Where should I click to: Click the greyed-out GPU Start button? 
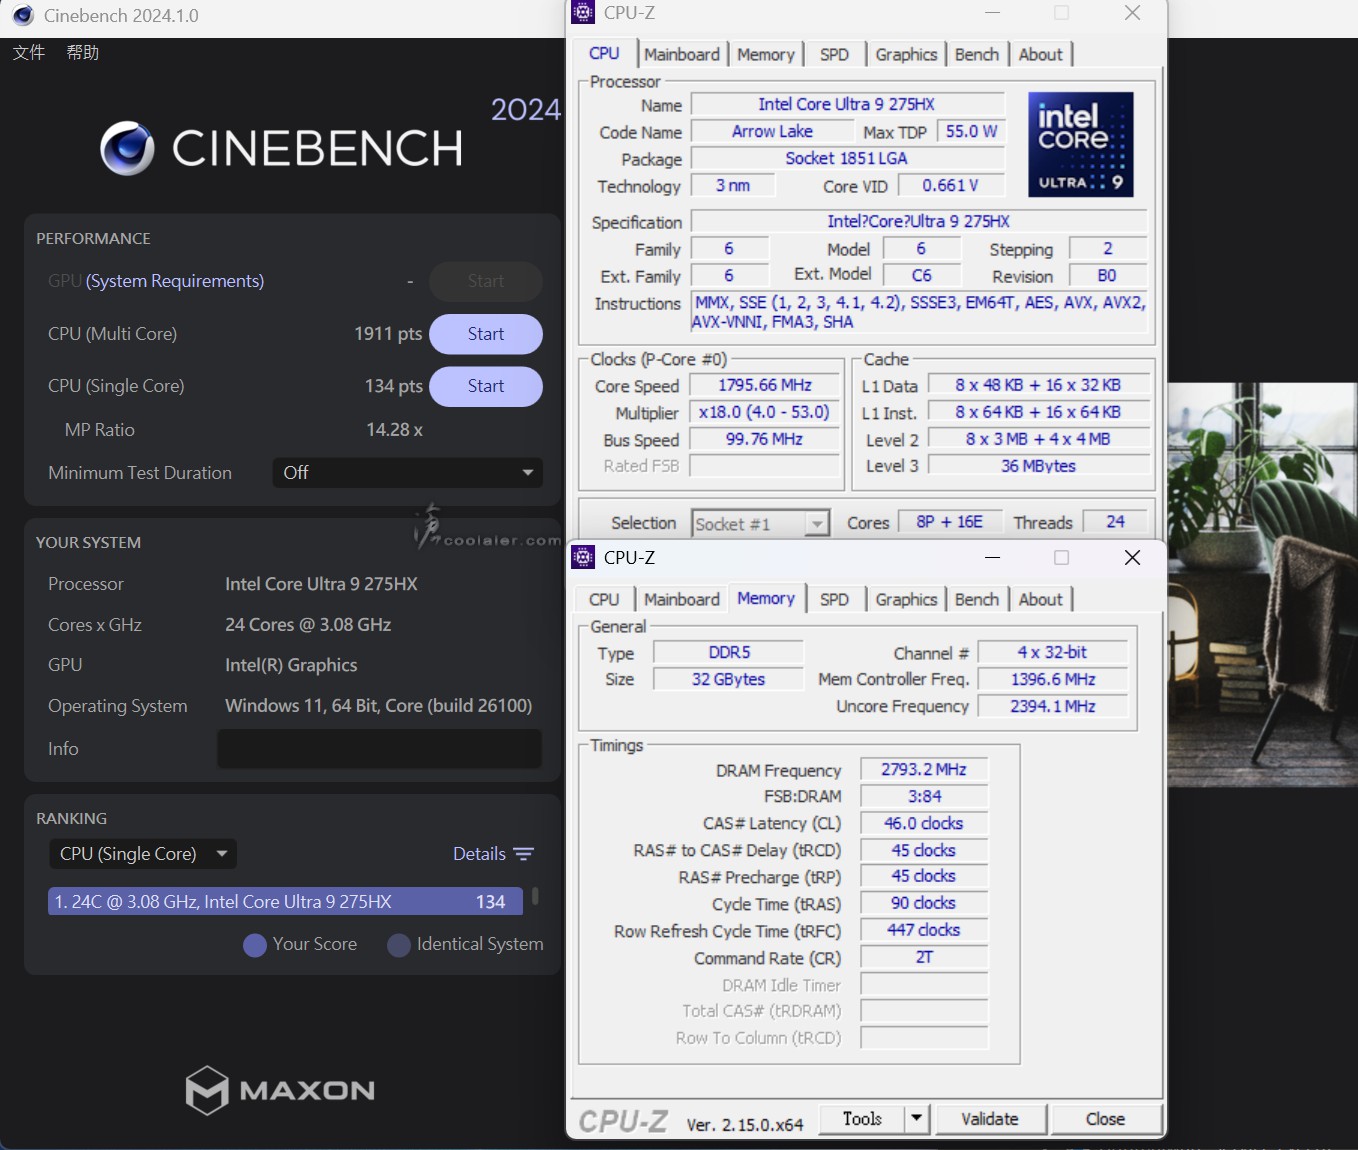(x=486, y=281)
